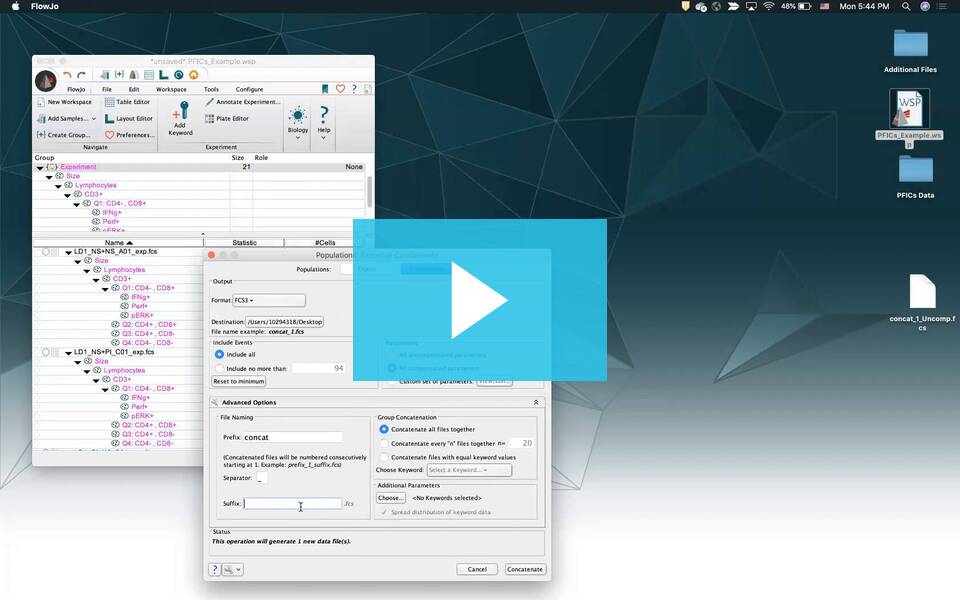This screenshot has height=600, width=960.
Task: Click Cancel in the concatenate dialog
Action: click(477, 569)
